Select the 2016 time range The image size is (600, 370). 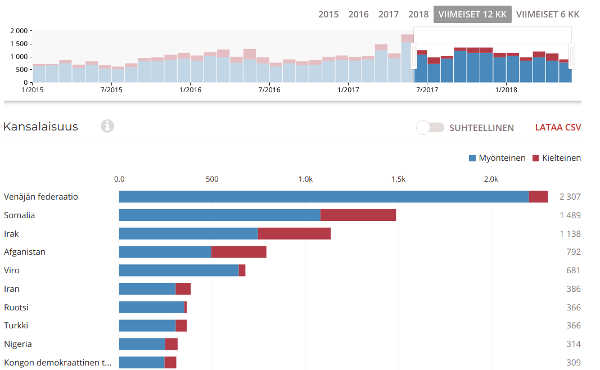click(358, 15)
